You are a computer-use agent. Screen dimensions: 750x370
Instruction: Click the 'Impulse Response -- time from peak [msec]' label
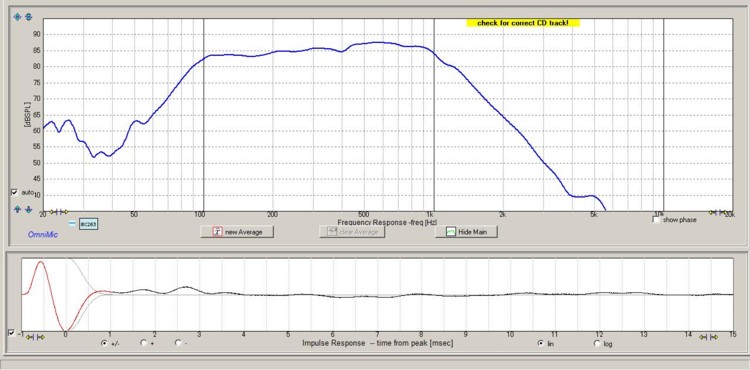[377, 343]
